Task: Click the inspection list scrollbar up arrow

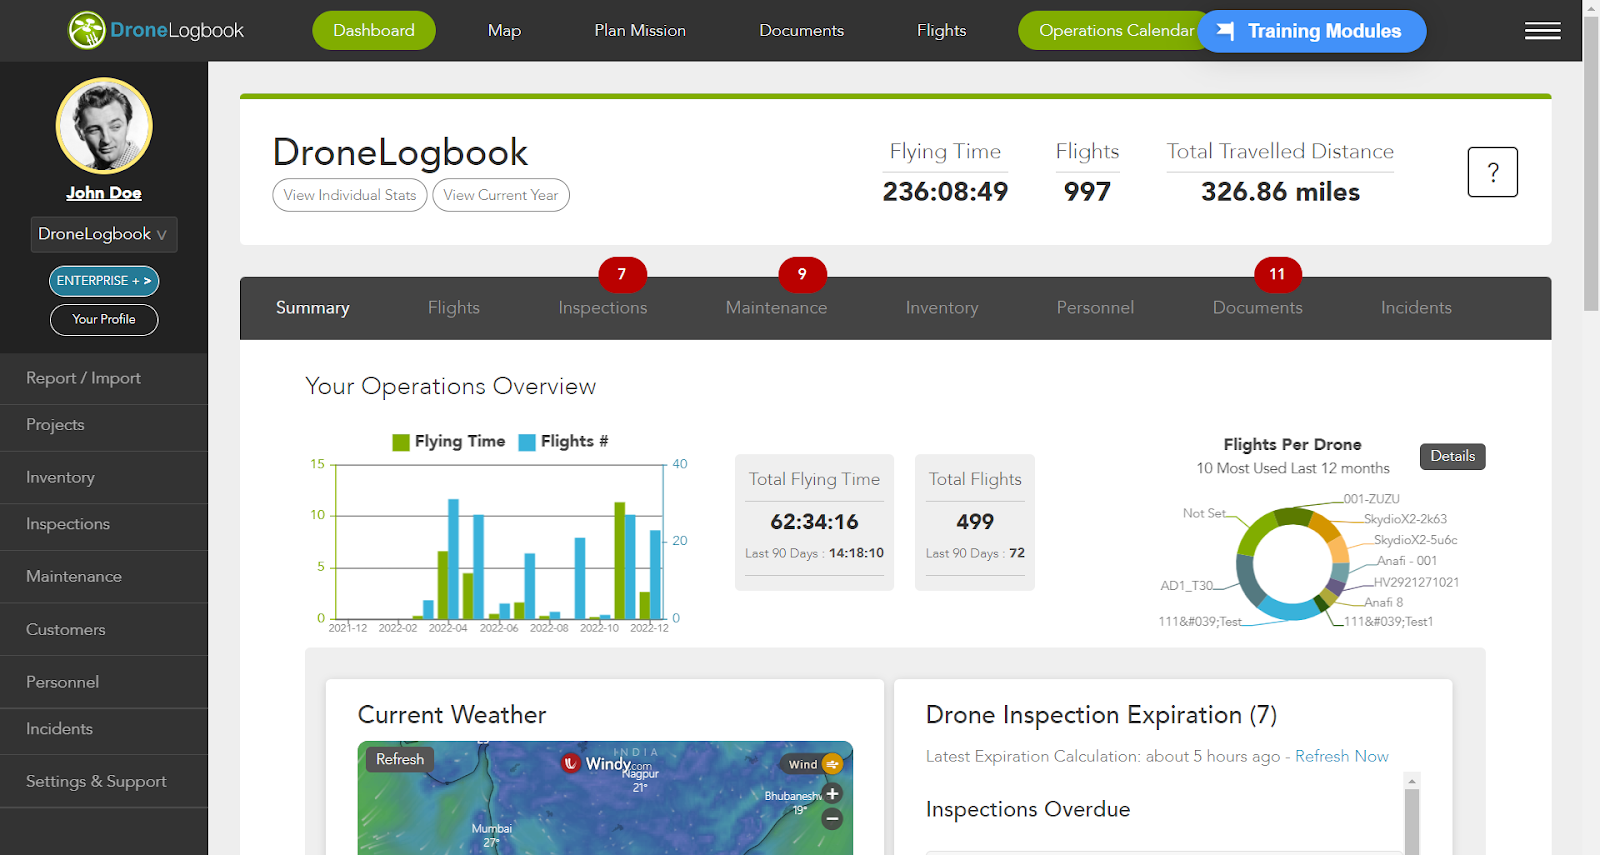Action: pyautogui.click(x=1412, y=780)
